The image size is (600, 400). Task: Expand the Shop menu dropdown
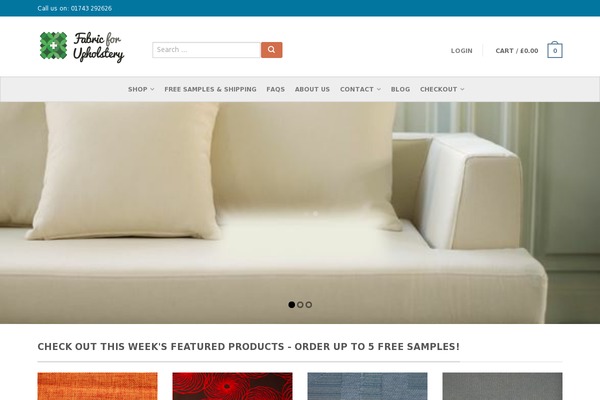pyautogui.click(x=141, y=89)
